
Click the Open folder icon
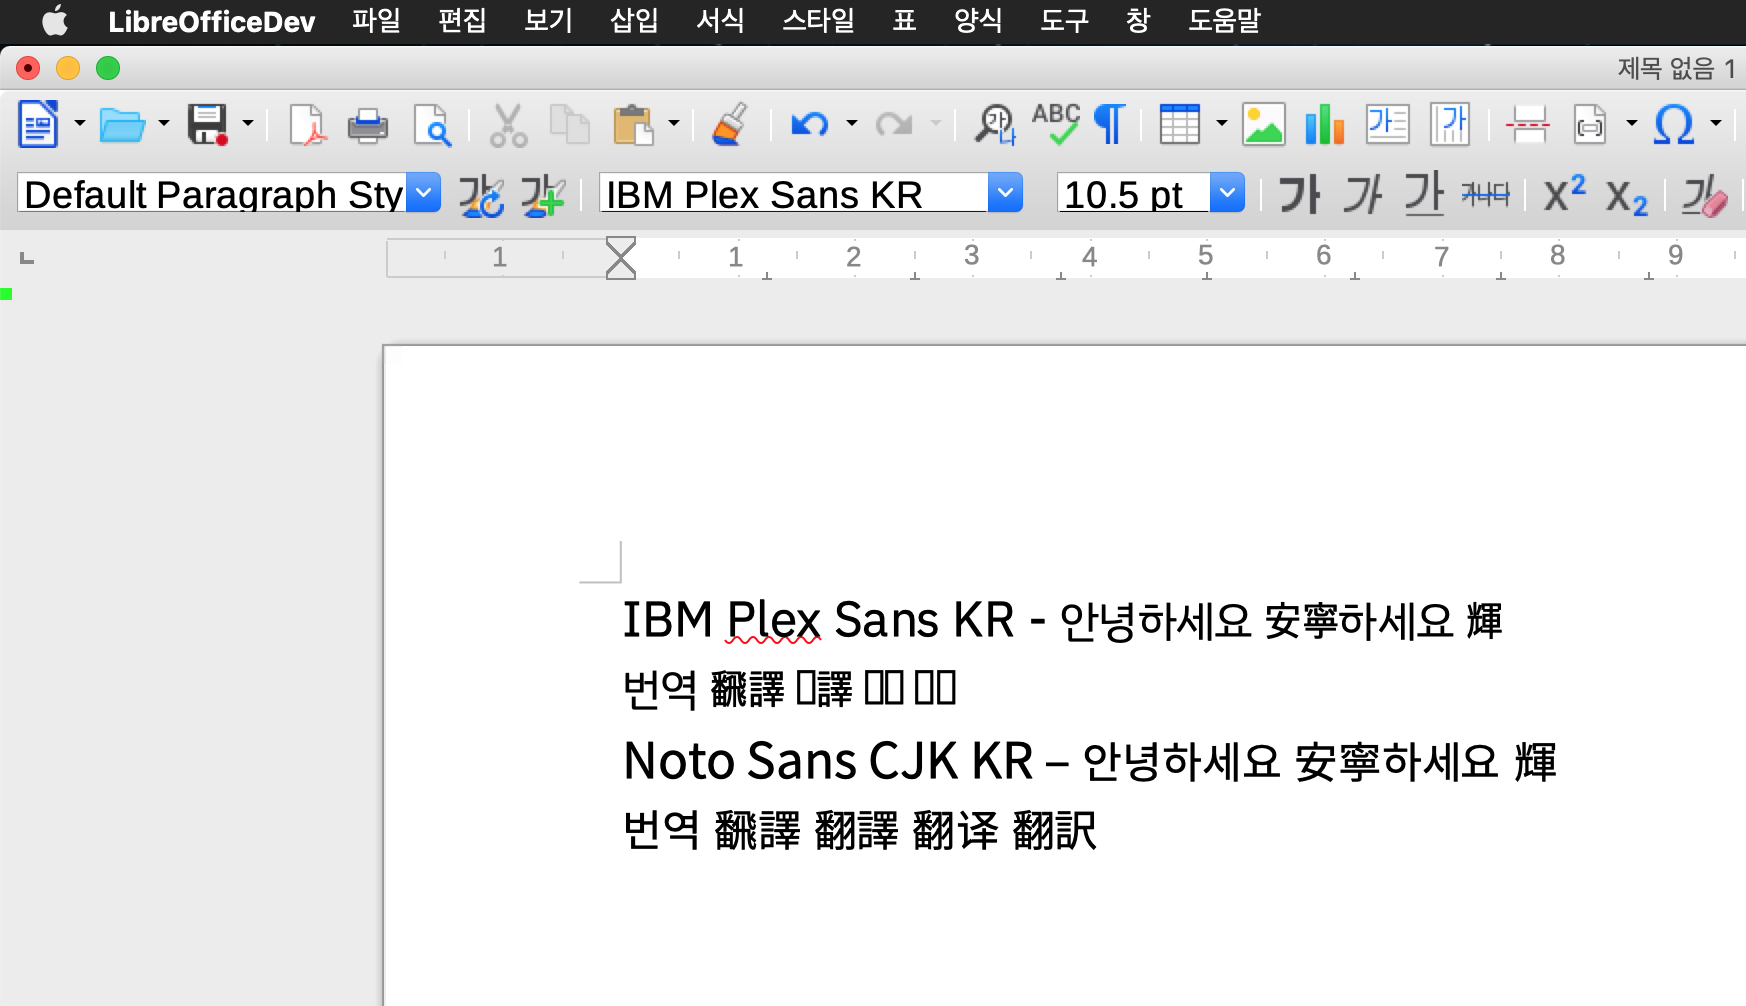[x=122, y=125]
